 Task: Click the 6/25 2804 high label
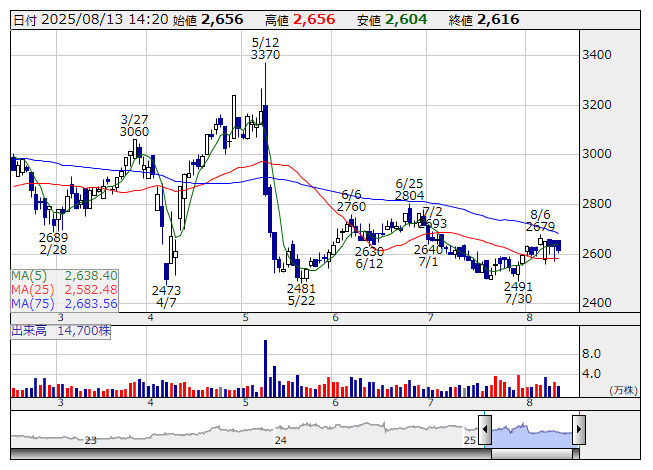(409, 189)
